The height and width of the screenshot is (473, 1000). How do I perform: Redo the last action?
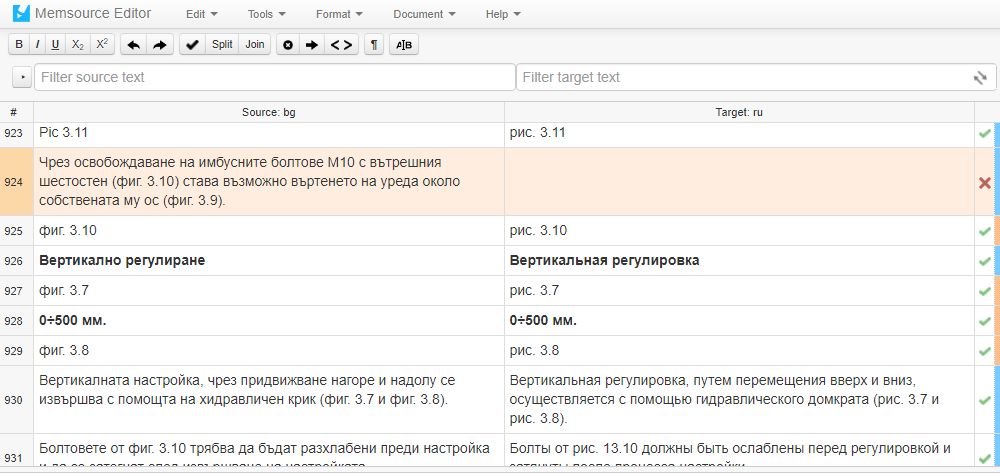[x=159, y=45]
